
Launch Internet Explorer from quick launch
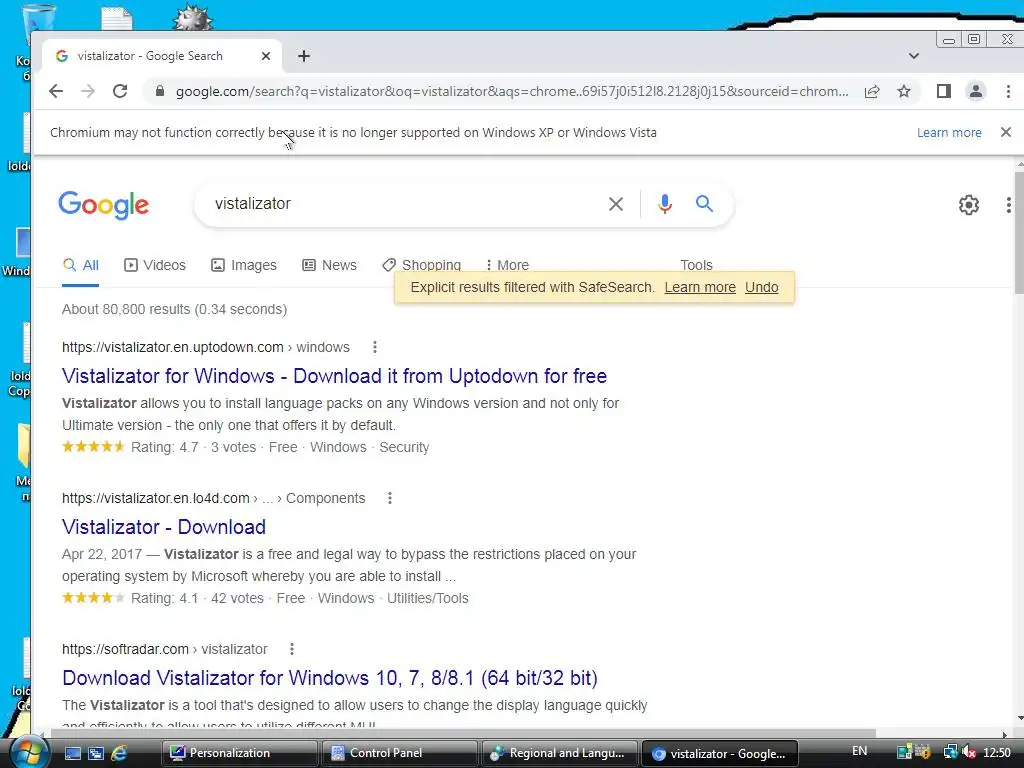[119, 753]
